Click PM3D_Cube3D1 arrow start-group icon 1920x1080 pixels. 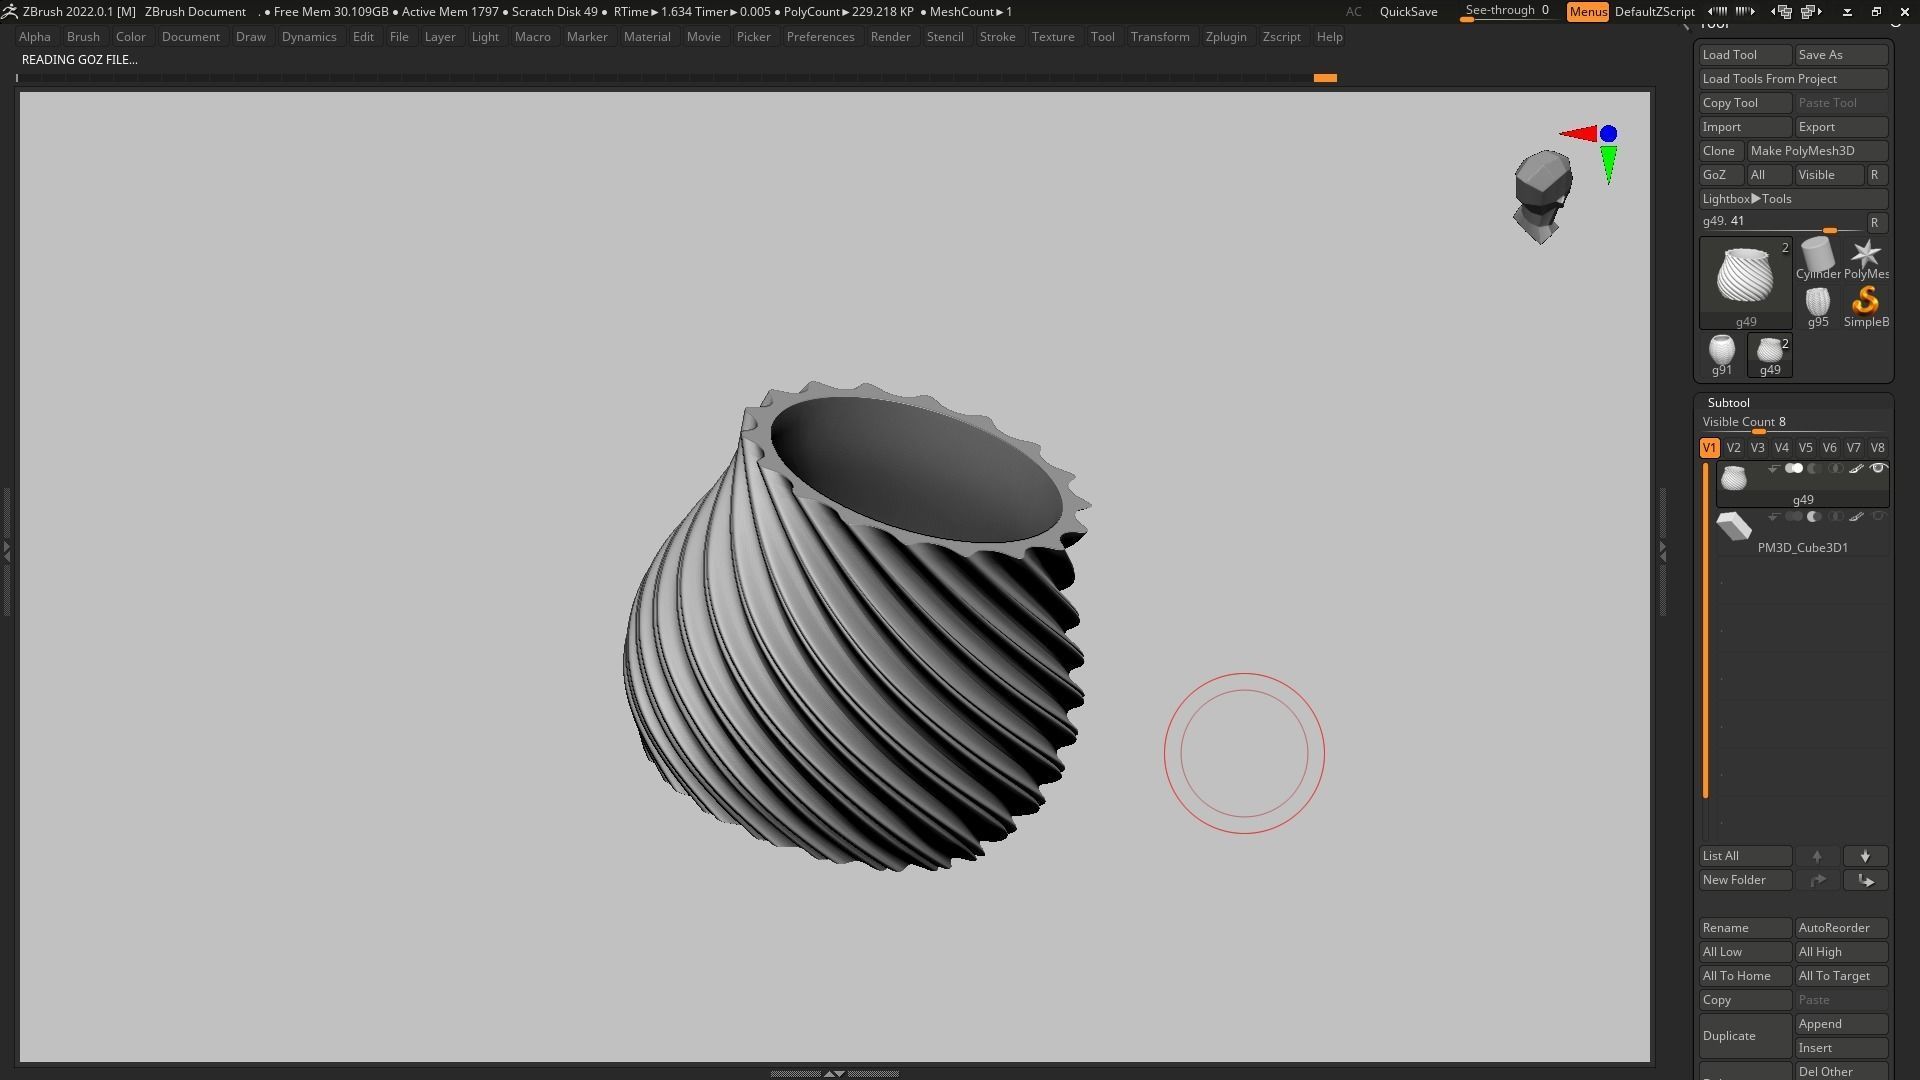coord(1773,517)
